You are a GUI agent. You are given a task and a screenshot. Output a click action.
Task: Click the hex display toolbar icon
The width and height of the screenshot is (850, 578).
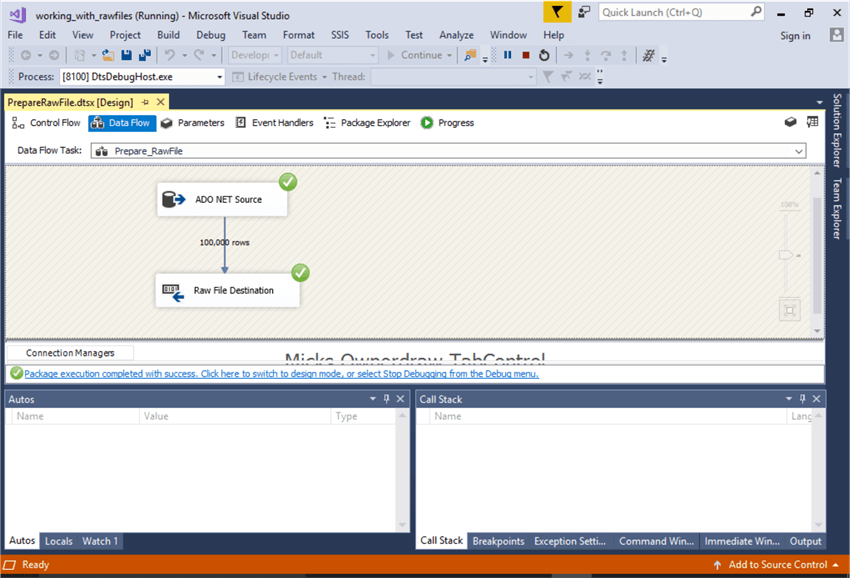[x=648, y=55]
